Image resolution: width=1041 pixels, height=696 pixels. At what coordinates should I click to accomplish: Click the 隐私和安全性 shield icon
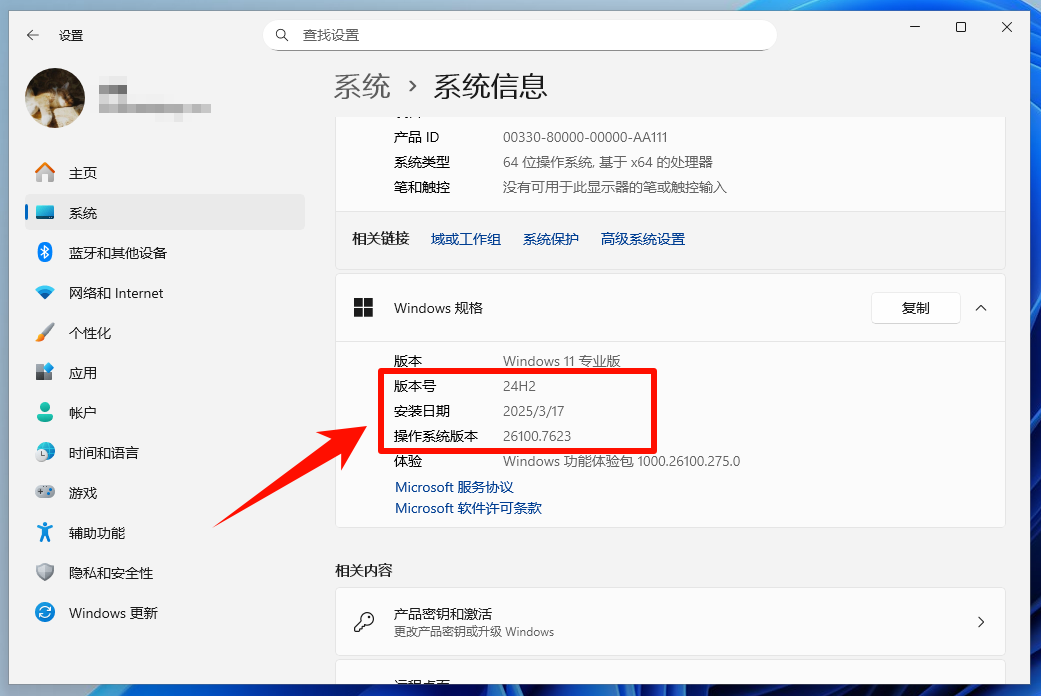[44, 572]
